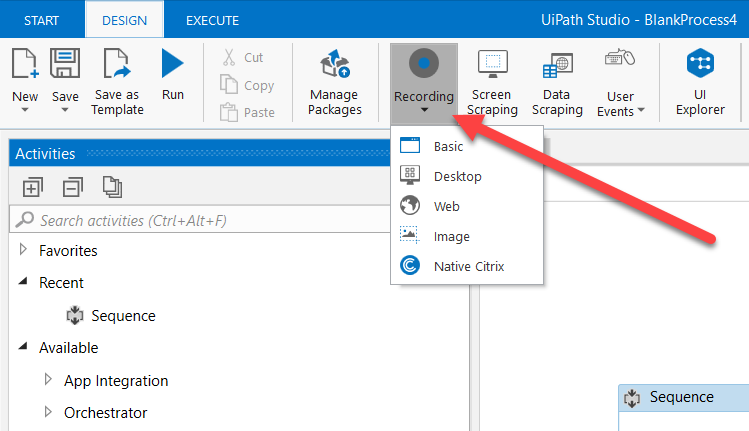Select Web recording option
This screenshot has width=749, height=431.
(446, 207)
